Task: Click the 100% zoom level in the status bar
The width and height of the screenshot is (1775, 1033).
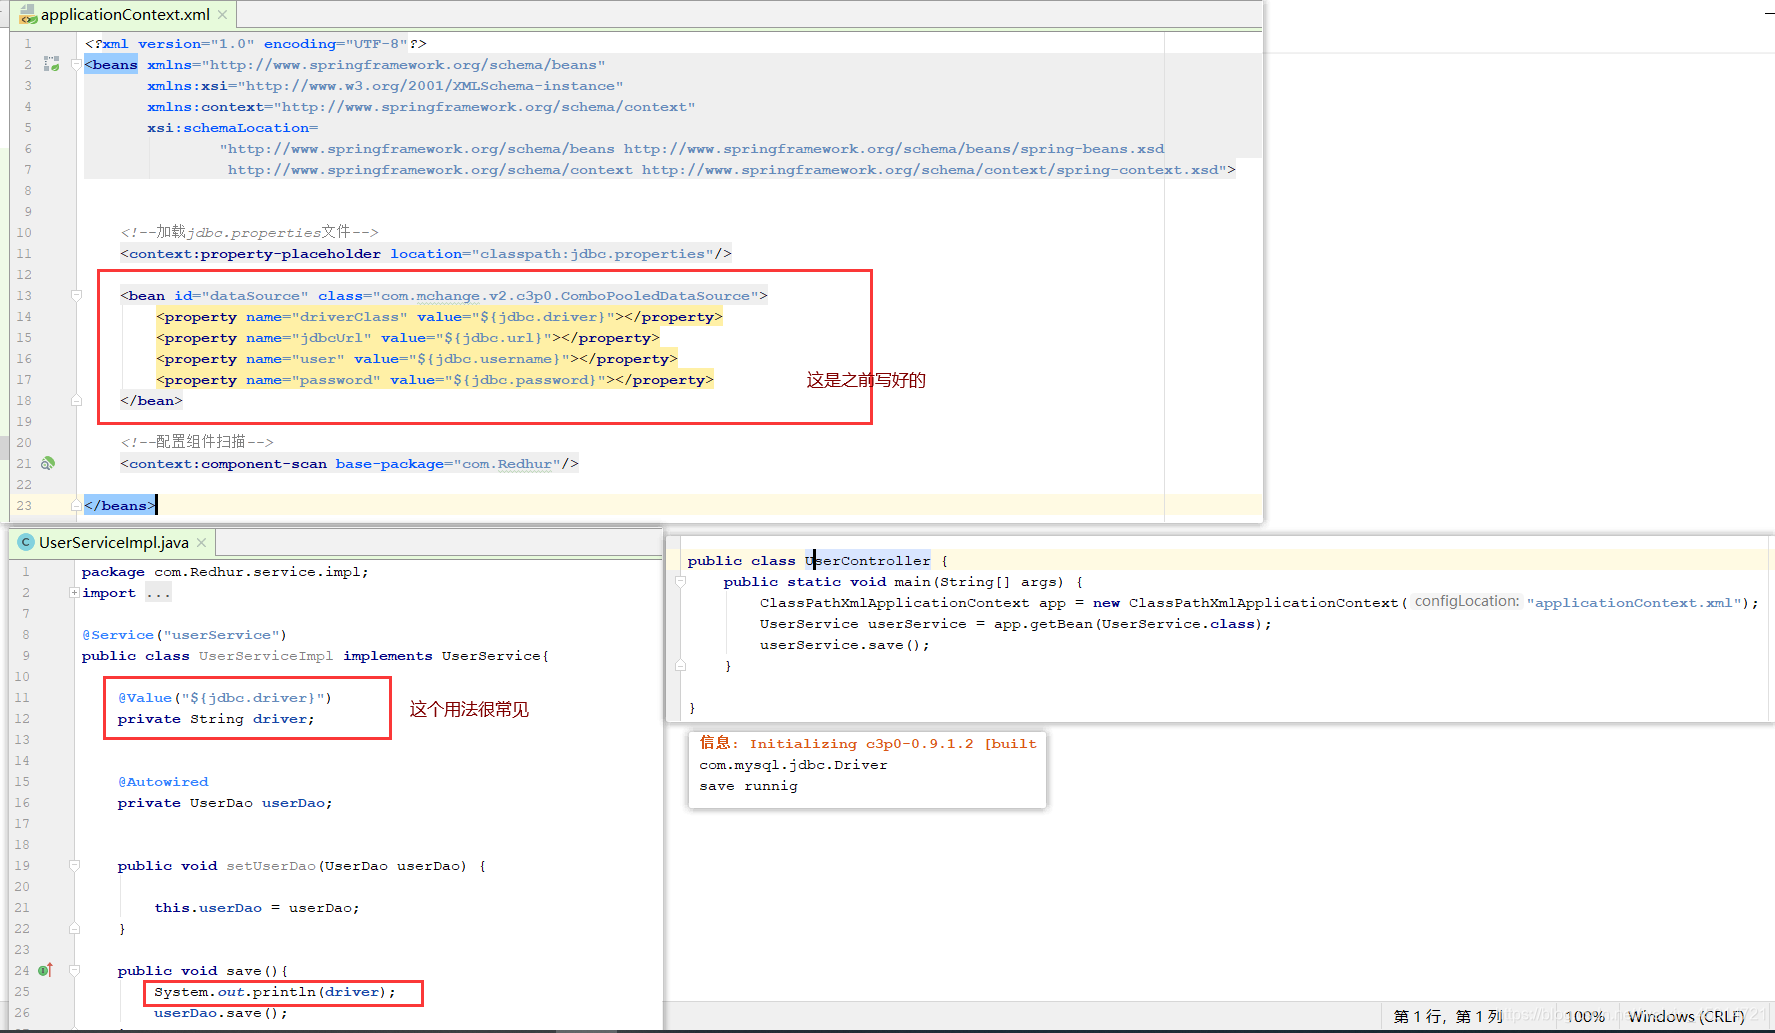Action: 1585,1016
